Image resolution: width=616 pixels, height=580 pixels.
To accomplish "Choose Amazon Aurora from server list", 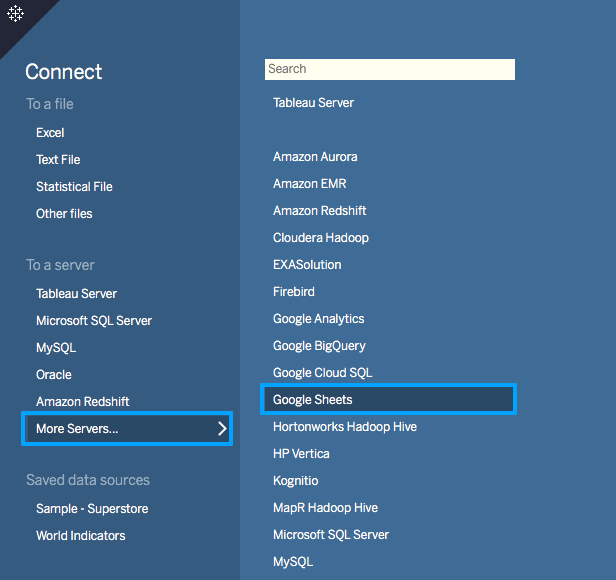I will point(315,157).
